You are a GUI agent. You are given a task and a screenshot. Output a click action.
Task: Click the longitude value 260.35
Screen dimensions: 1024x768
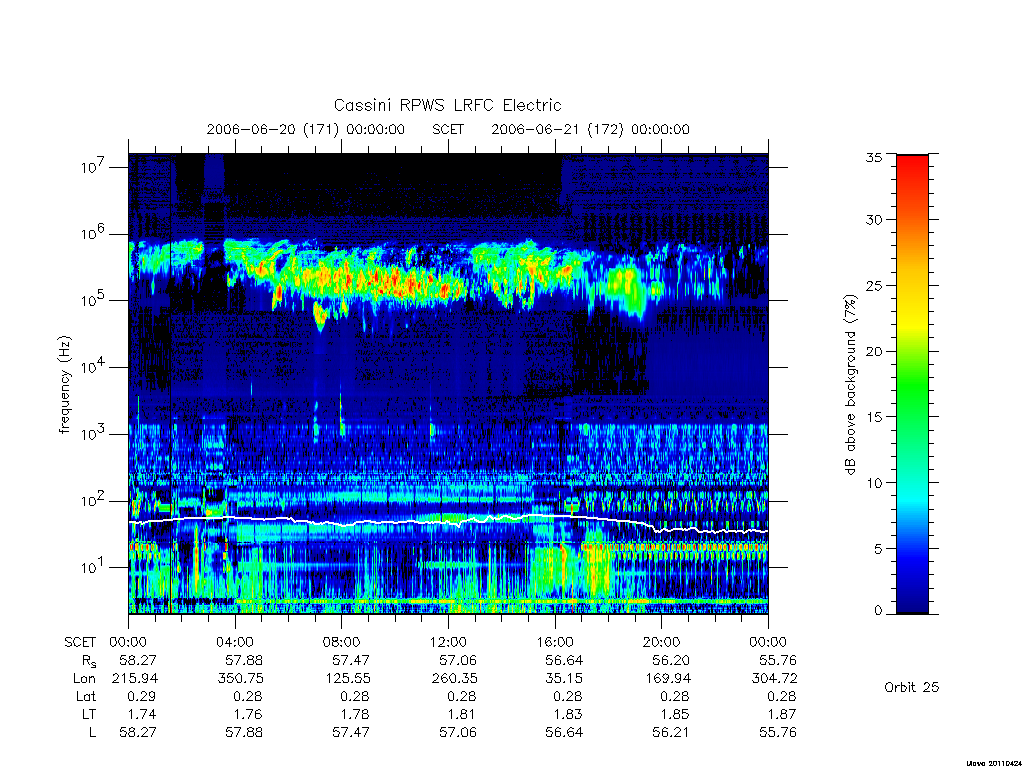click(455, 679)
